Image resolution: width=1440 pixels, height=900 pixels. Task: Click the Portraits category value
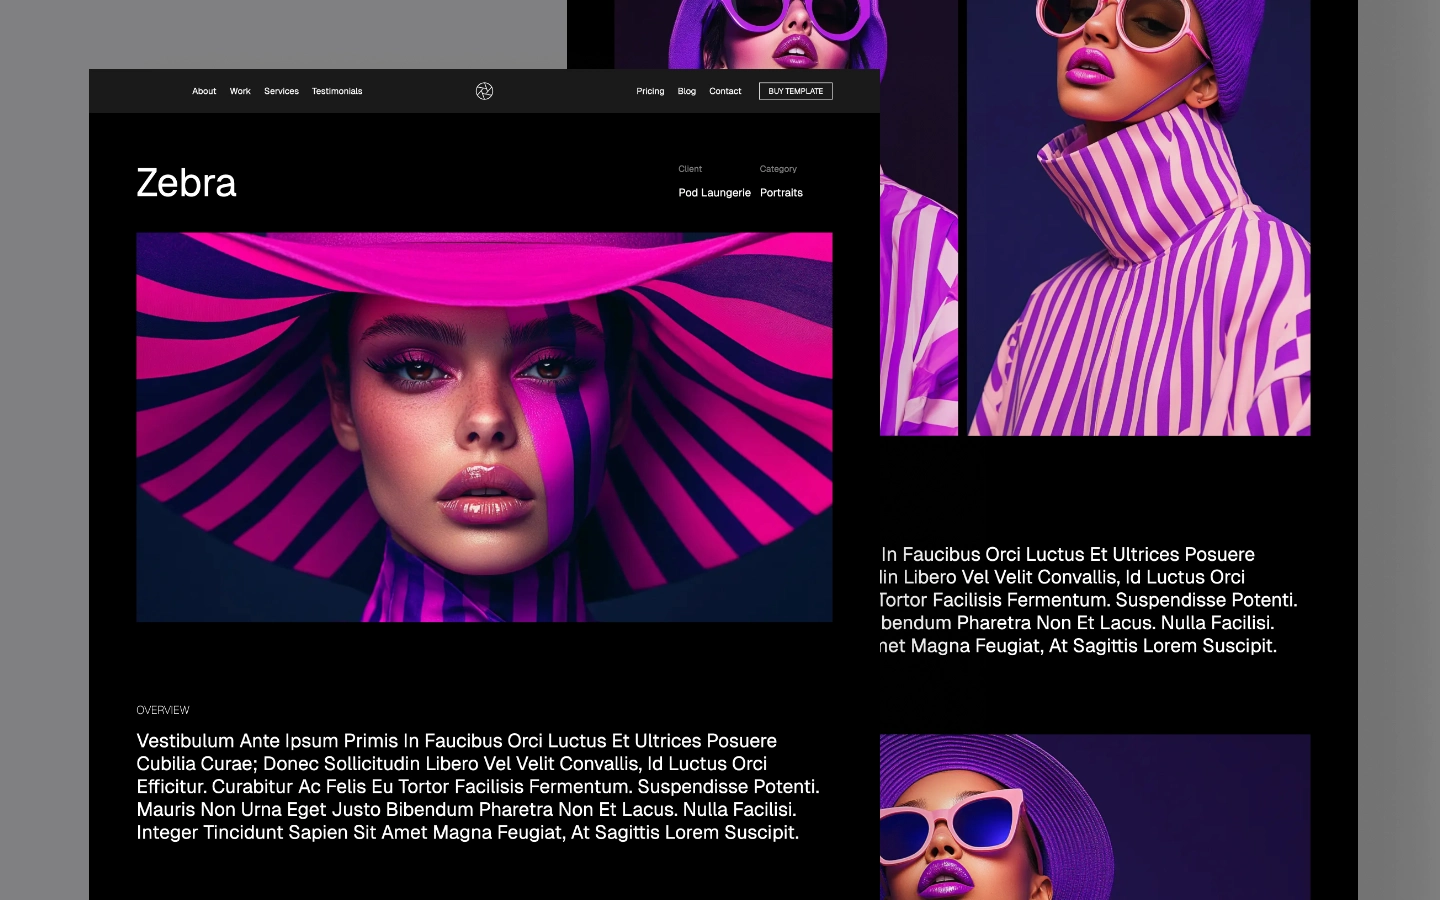click(x=781, y=193)
